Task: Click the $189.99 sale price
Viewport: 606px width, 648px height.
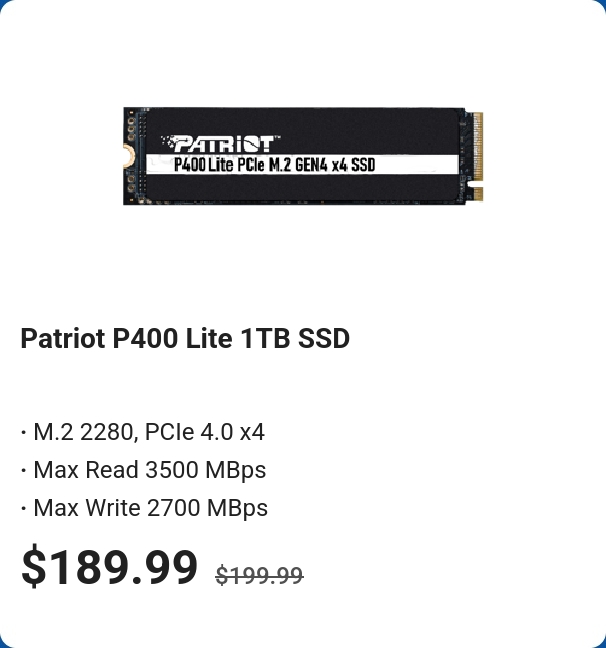Action: (109, 566)
